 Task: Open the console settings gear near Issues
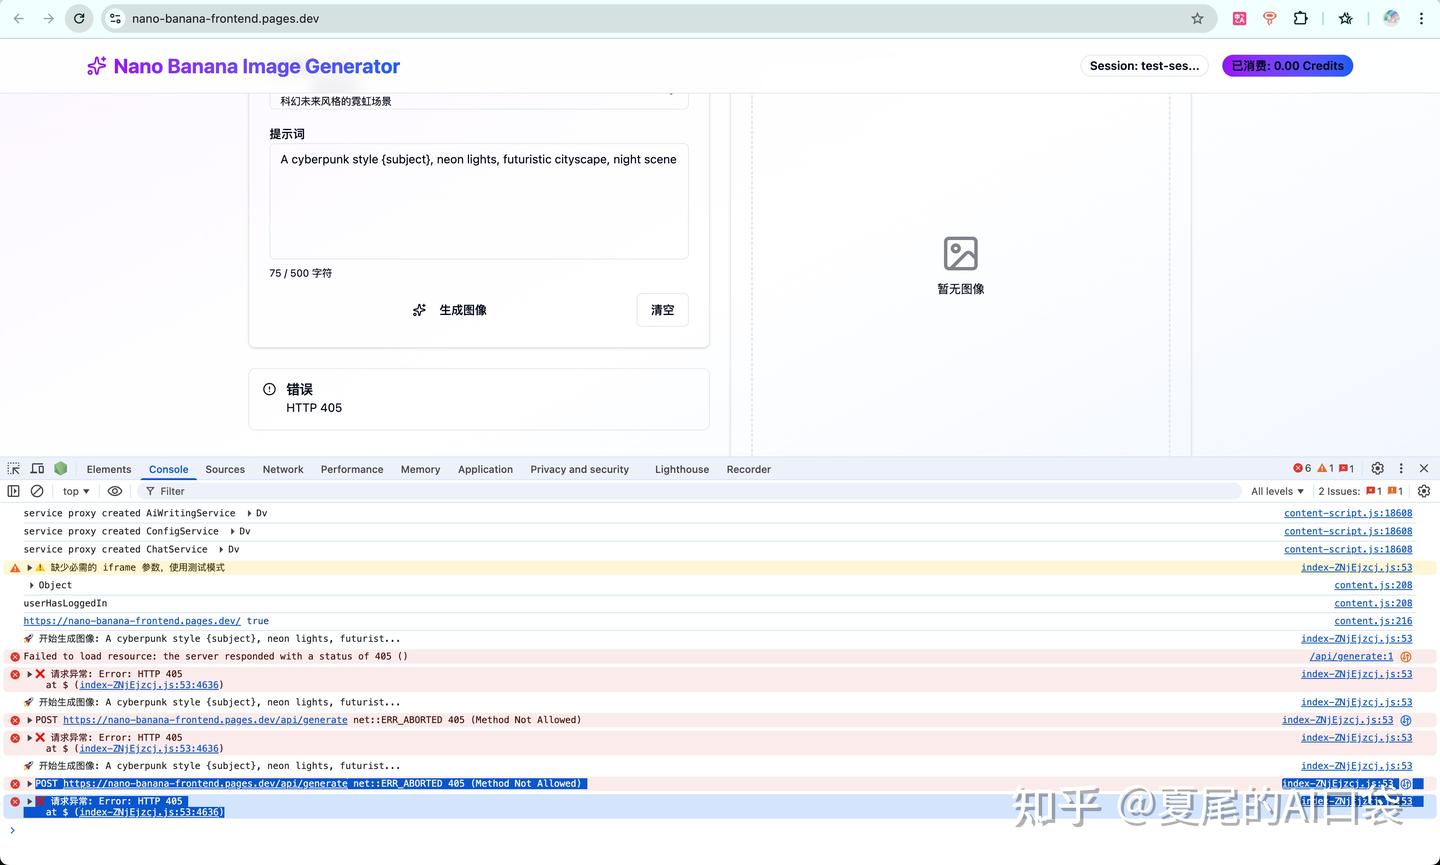[x=1424, y=491]
